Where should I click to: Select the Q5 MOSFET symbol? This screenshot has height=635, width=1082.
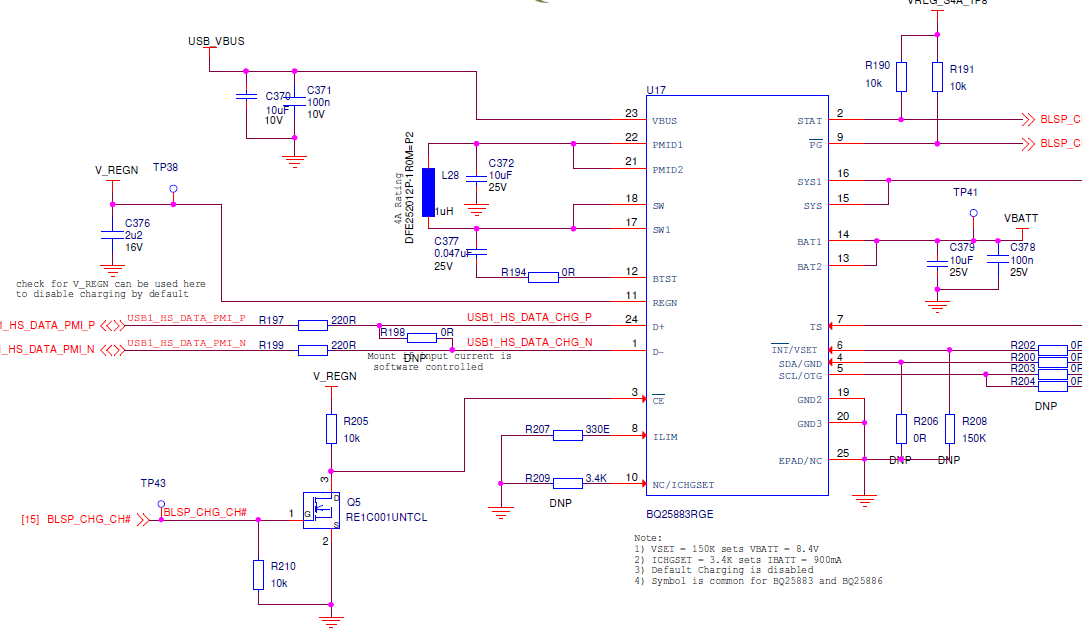pyautogui.click(x=322, y=511)
